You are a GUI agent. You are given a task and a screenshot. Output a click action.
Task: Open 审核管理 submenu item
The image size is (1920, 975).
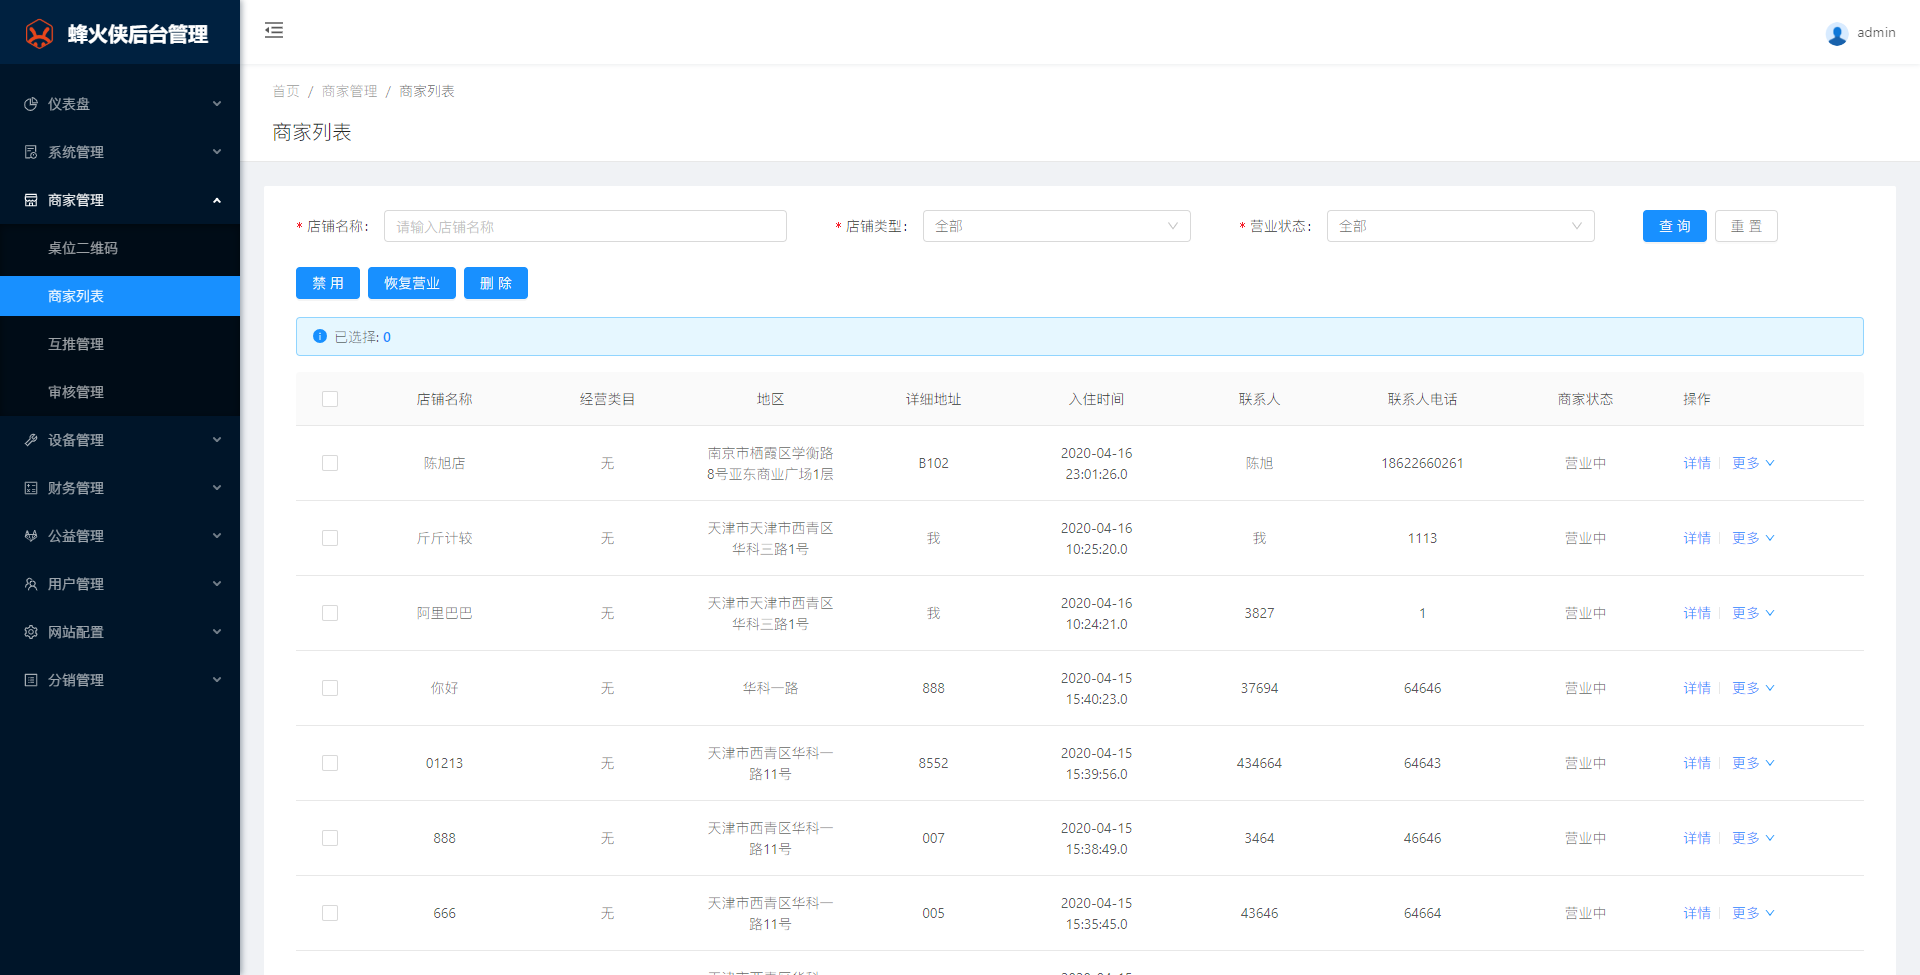click(120, 392)
